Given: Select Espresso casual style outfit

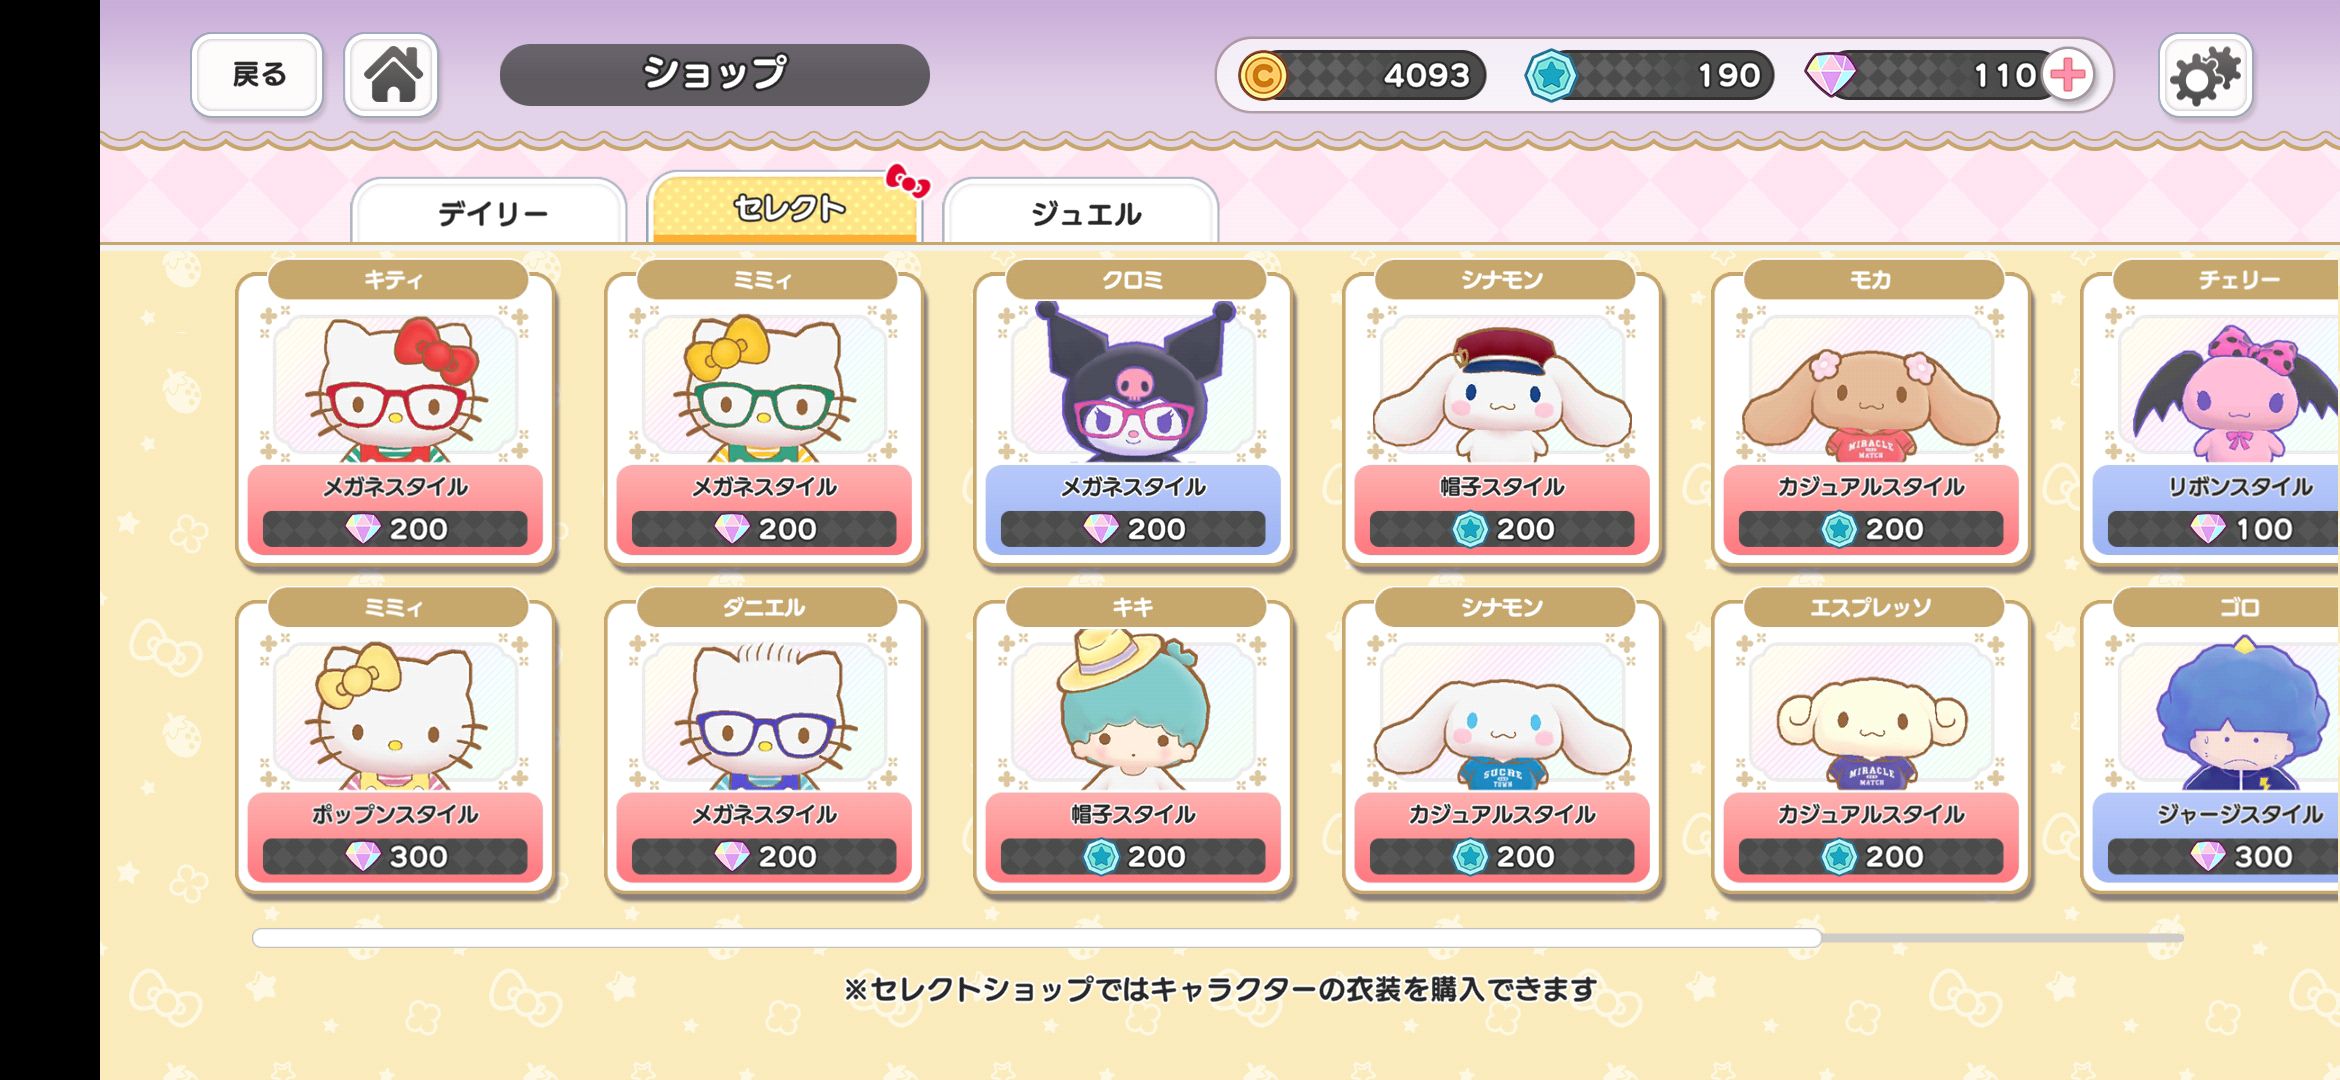Looking at the screenshot, I should (1871, 742).
